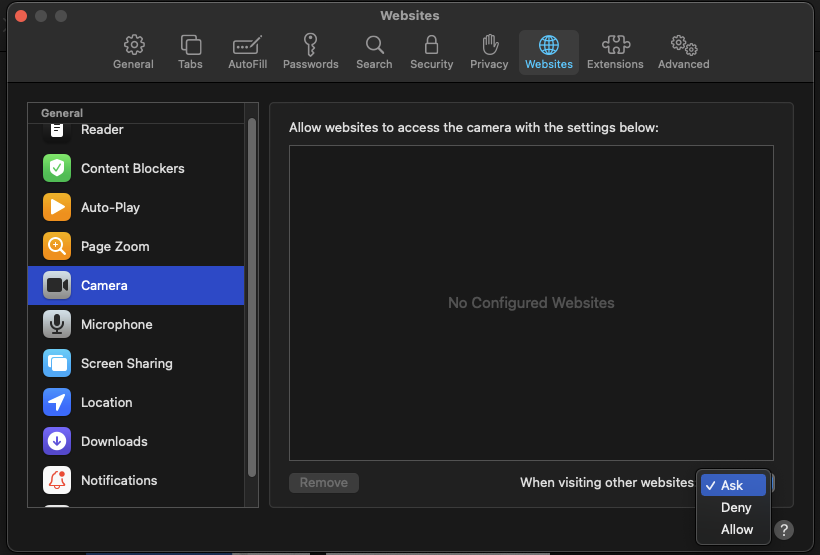The width and height of the screenshot is (820, 555).
Task: Select the Auto-Play label
Action: [110, 208]
